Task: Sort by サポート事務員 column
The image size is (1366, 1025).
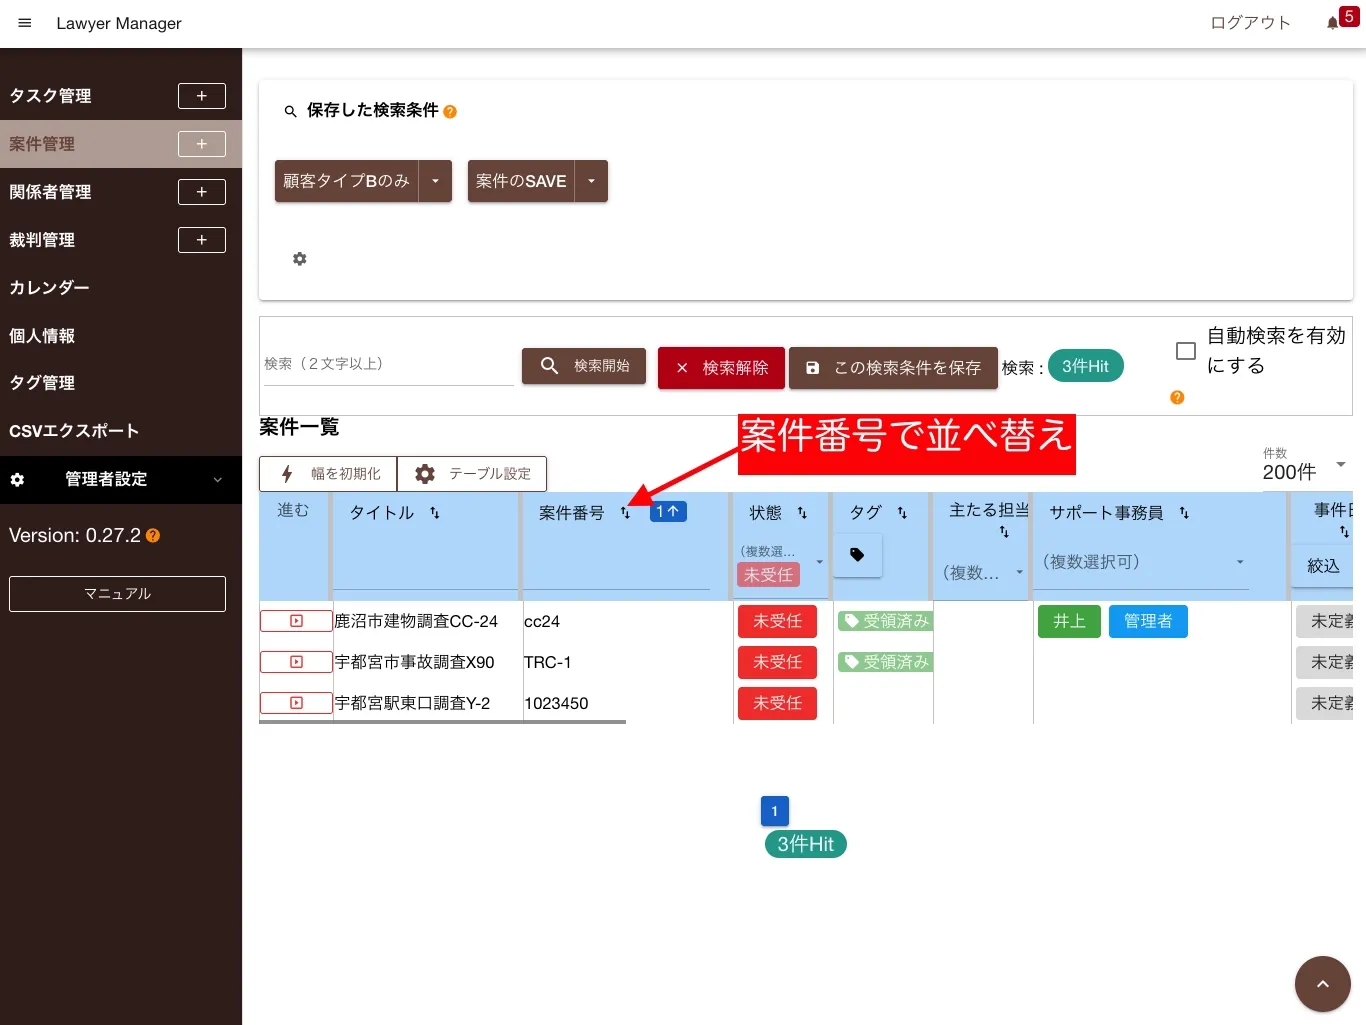Action: pyautogui.click(x=1184, y=513)
